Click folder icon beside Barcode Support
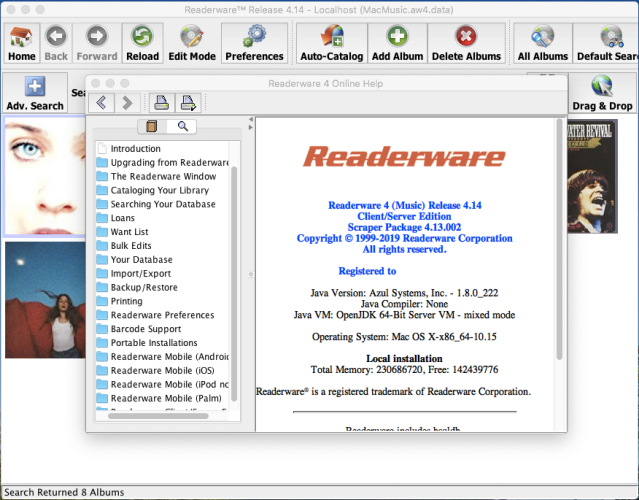 click(102, 329)
